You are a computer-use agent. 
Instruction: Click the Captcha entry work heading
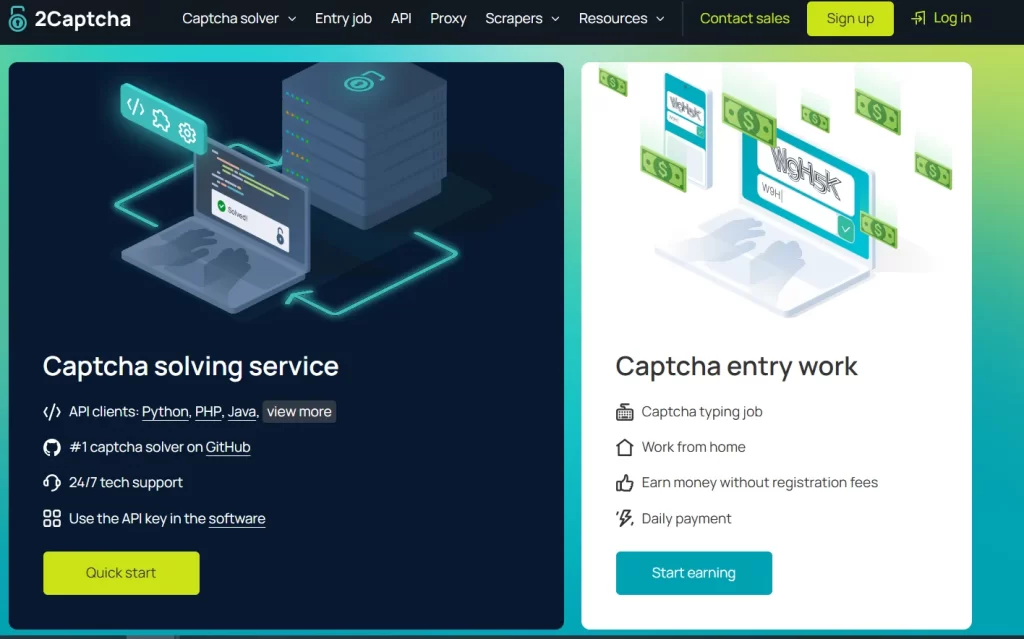click(736, 366)
